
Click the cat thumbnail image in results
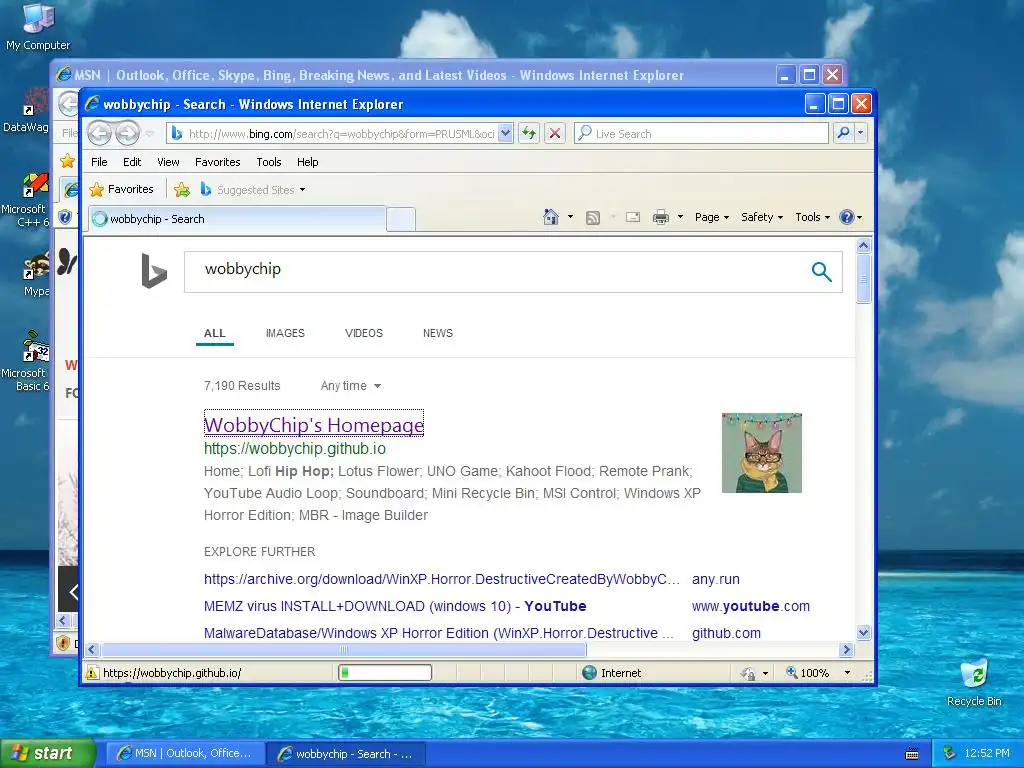click(761, 453)
